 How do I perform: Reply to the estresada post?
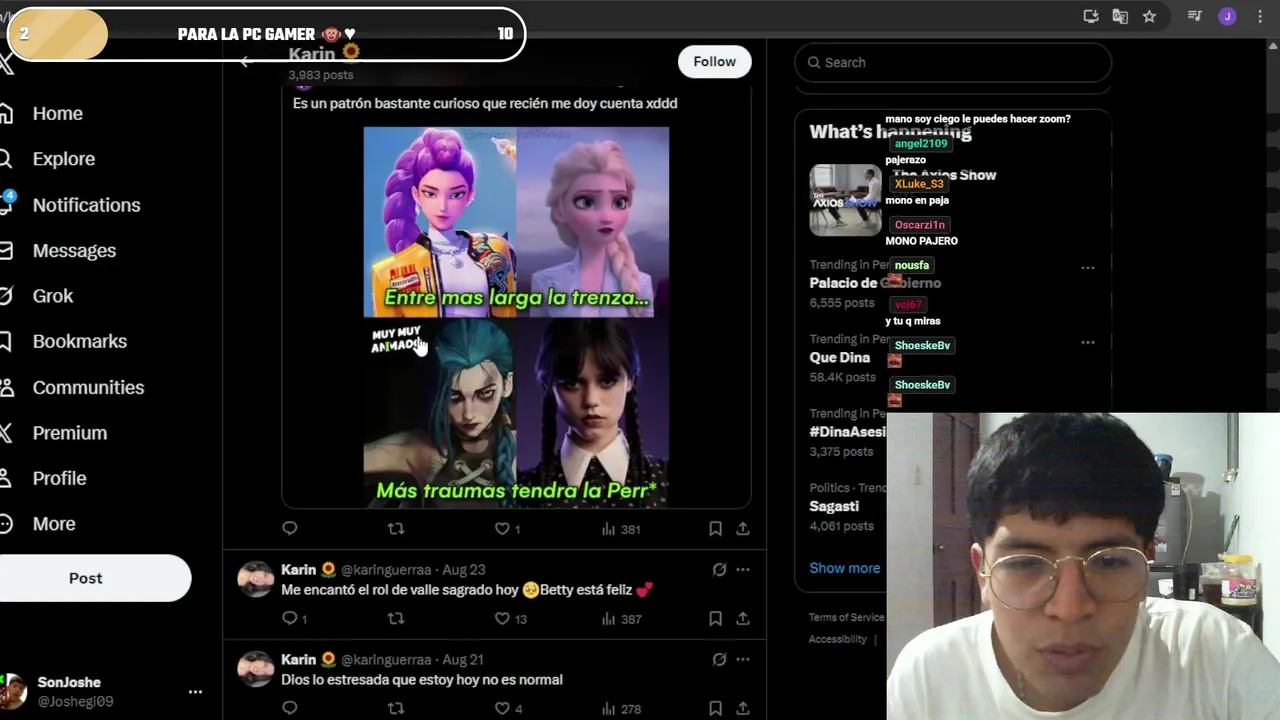tap(290, 708)
